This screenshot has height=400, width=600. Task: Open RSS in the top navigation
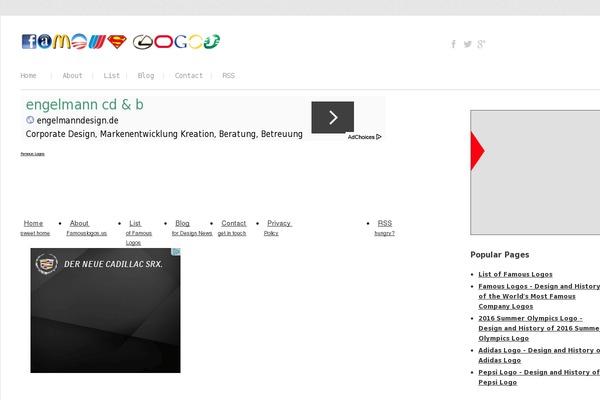pos(228,75)
